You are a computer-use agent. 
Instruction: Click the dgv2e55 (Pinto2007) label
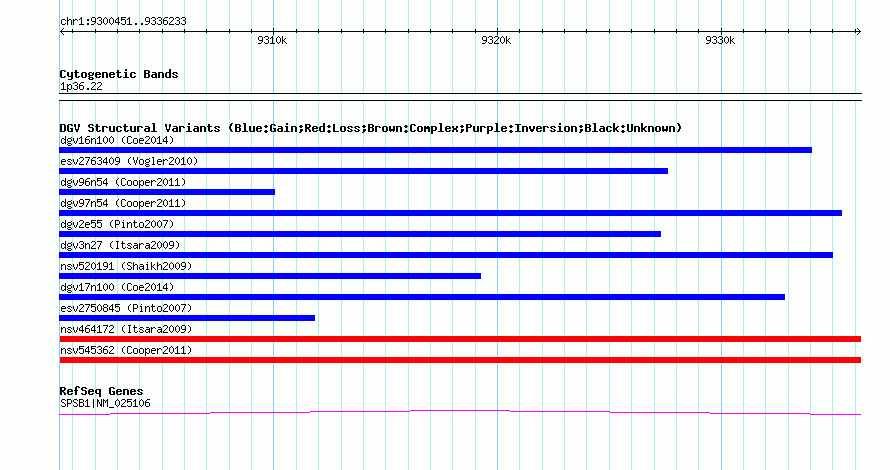click(117, 224)
